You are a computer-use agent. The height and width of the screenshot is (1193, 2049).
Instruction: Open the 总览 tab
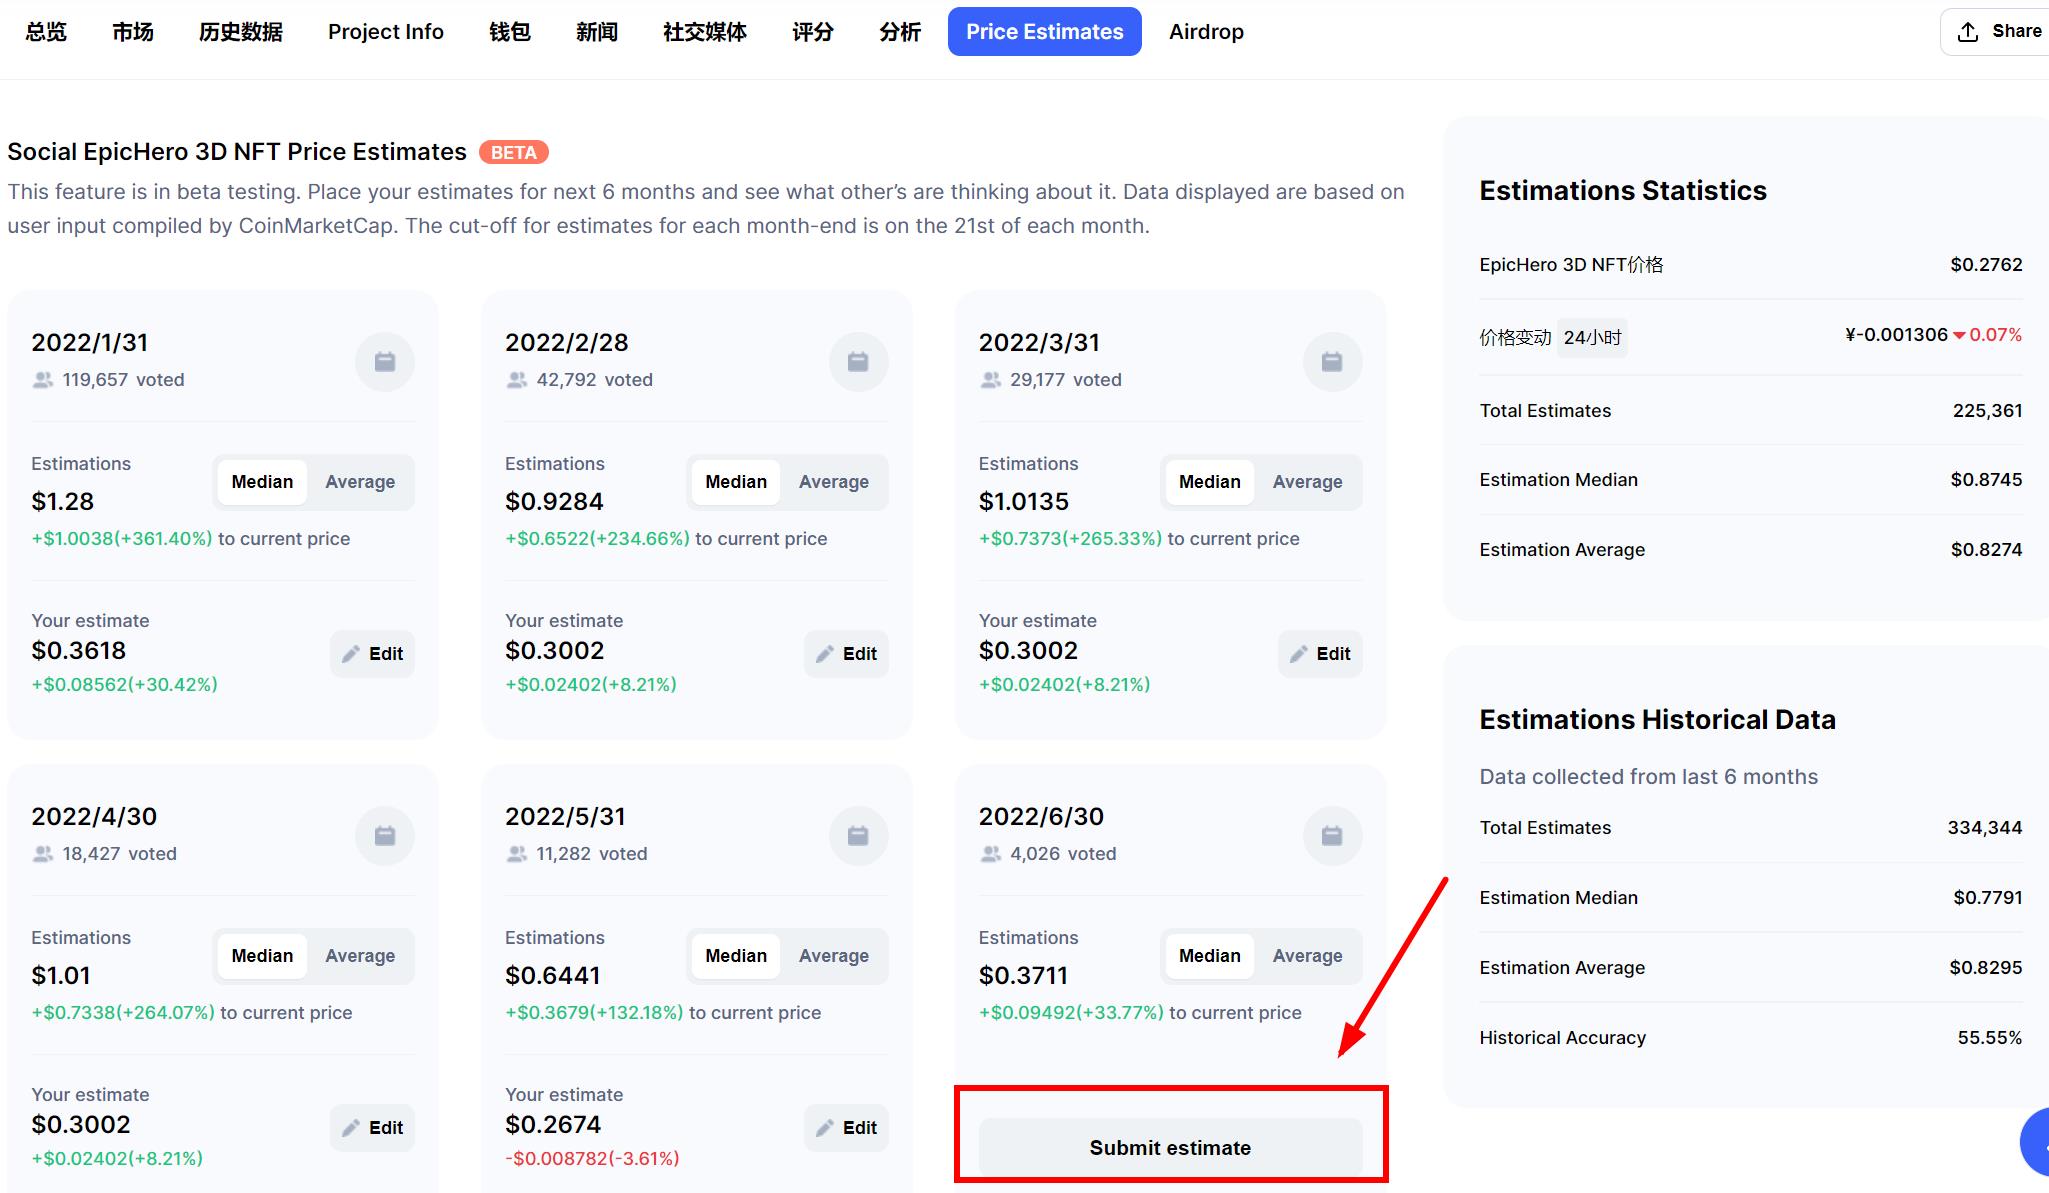[46, 32]
